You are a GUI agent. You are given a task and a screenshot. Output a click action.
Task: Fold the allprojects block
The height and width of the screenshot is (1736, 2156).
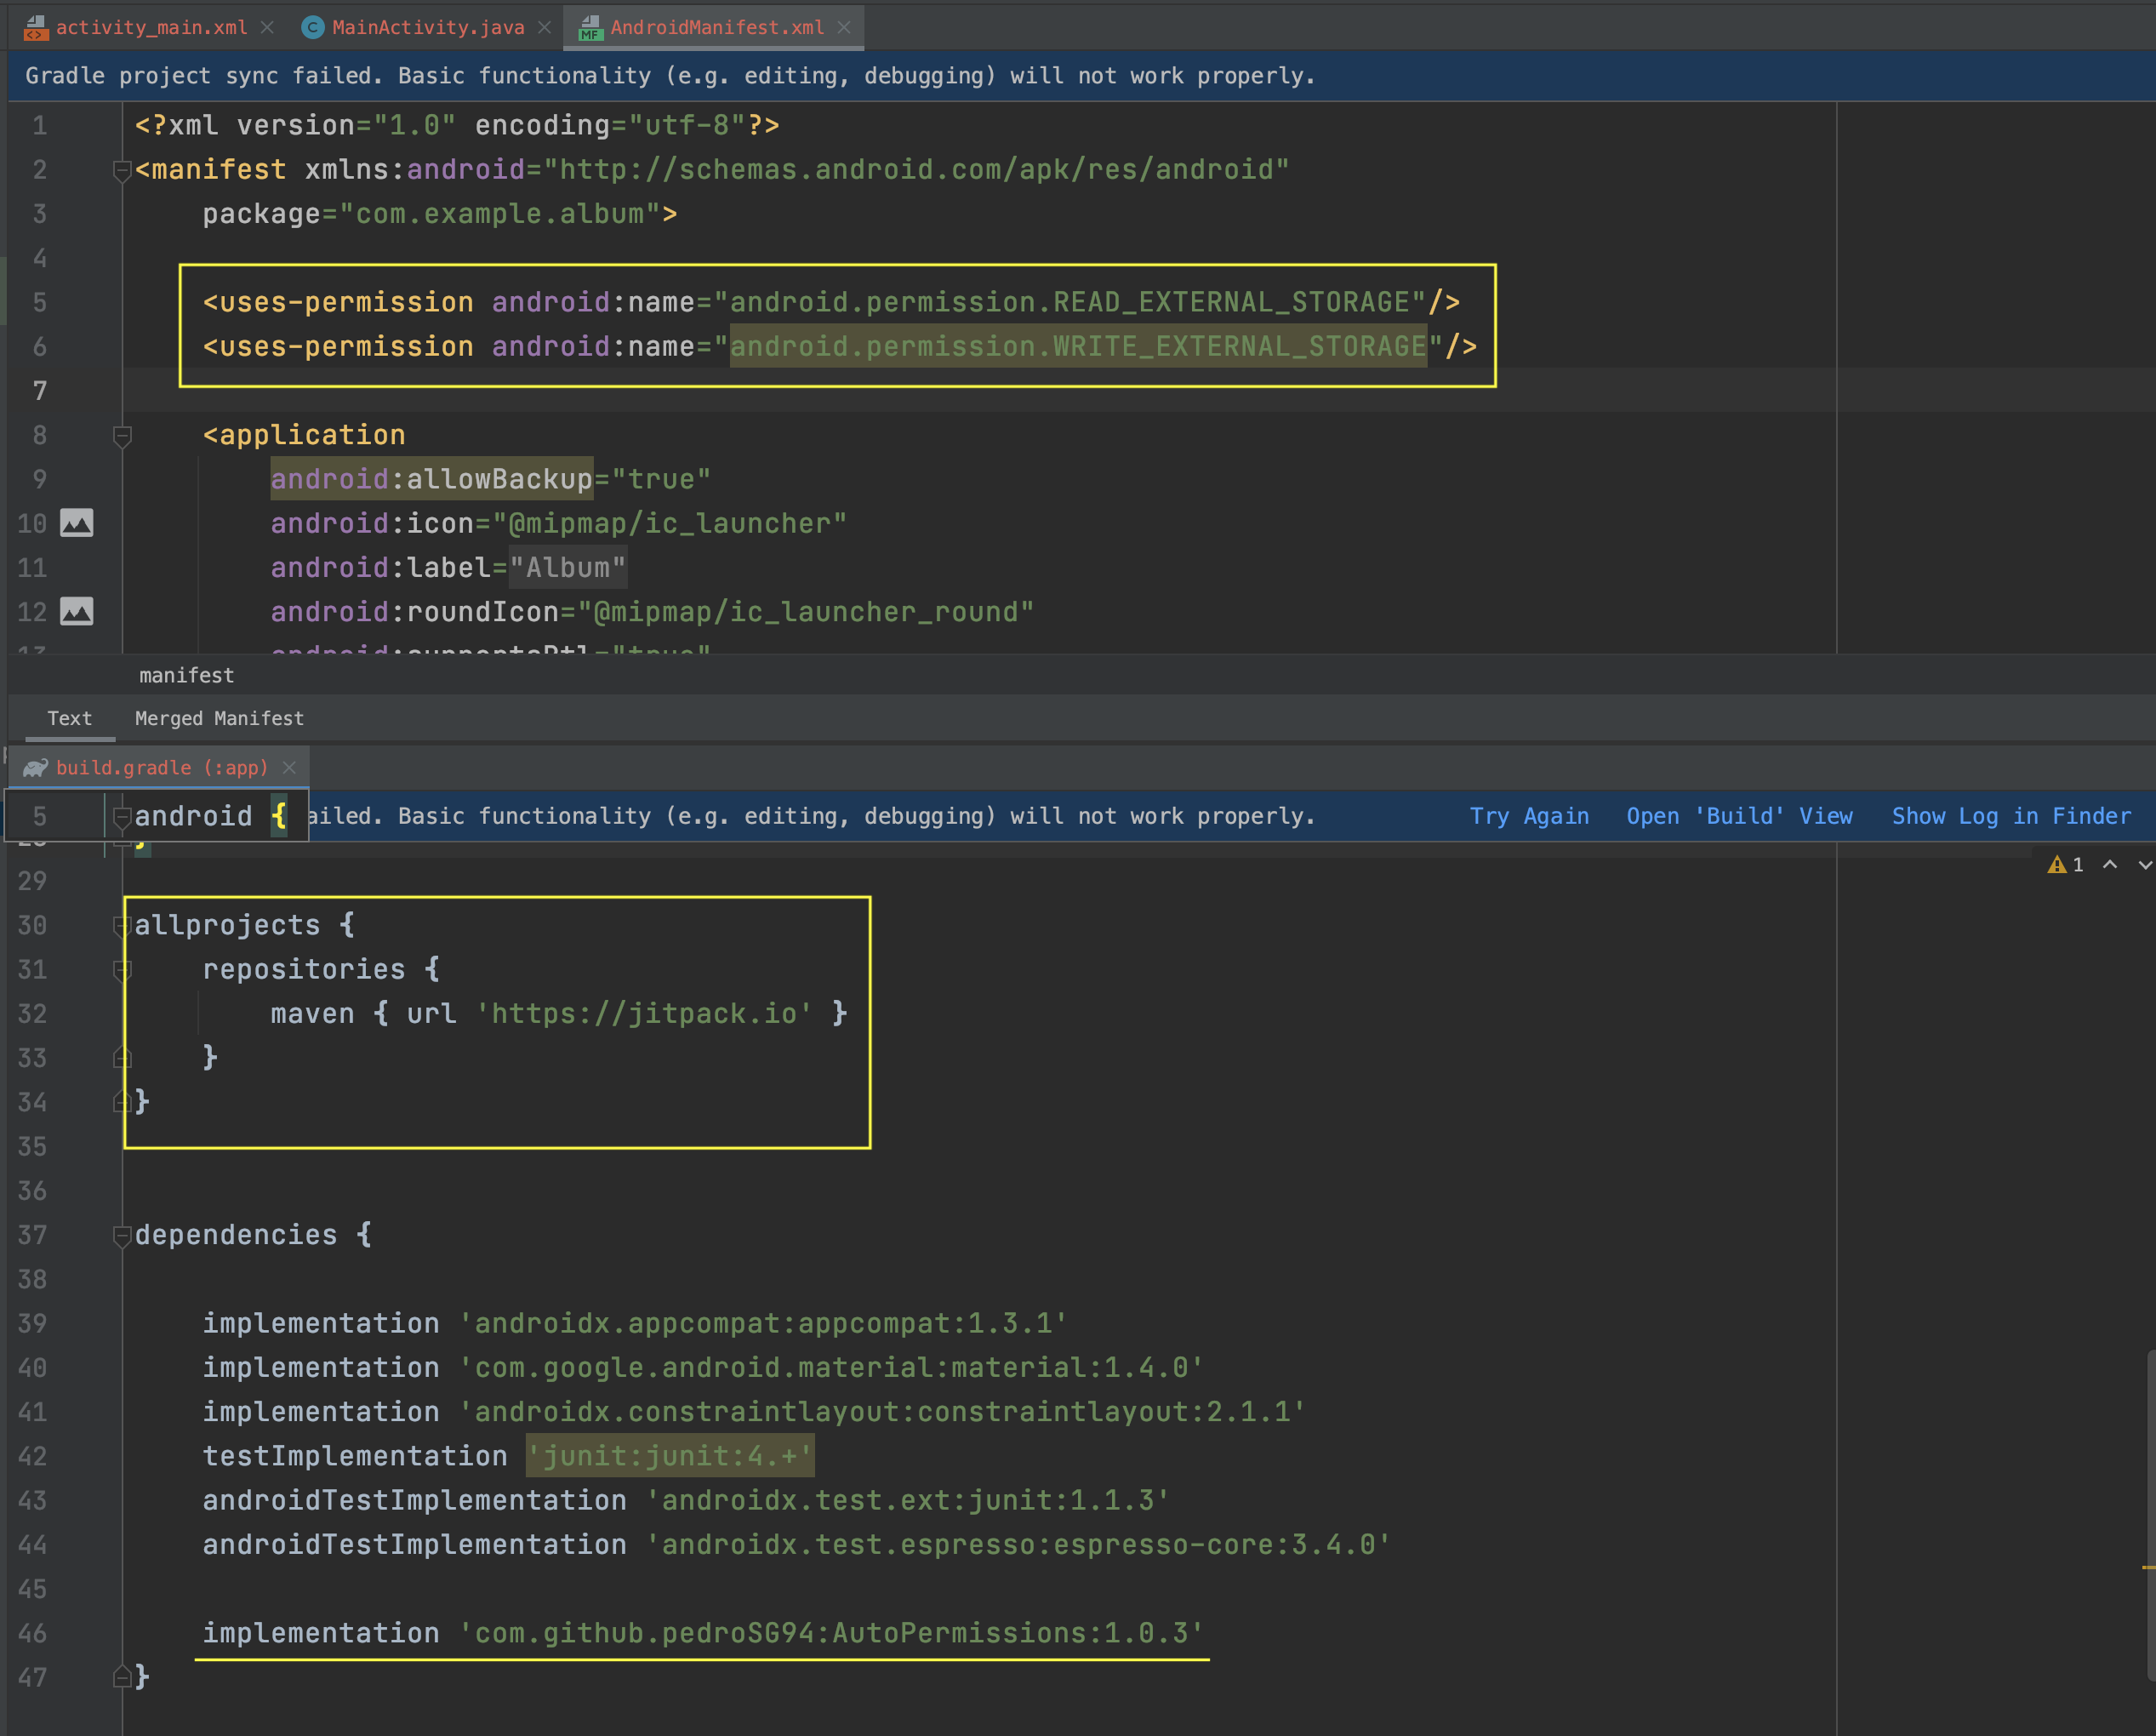tap(122, 926)
